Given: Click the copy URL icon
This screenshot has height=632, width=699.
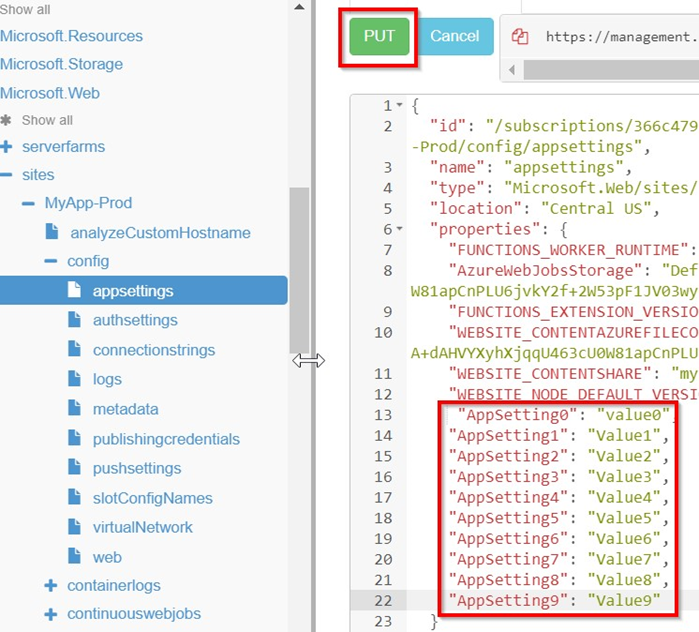Looking at the screenshot, I should click(x=519, y=37).
